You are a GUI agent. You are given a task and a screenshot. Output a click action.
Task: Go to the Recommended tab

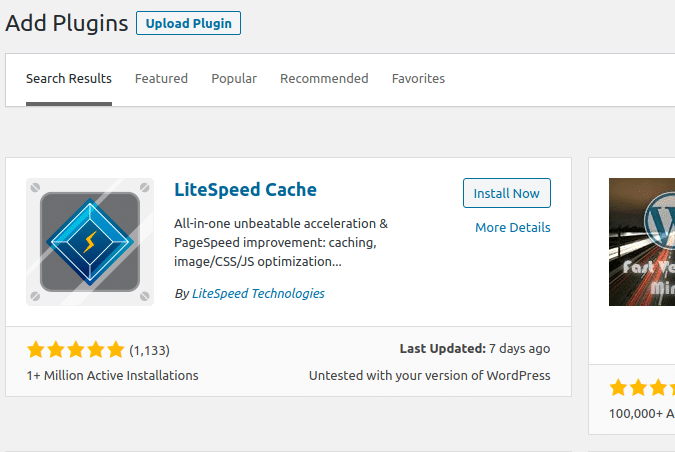pyautogui.click(x=324, y=79)
